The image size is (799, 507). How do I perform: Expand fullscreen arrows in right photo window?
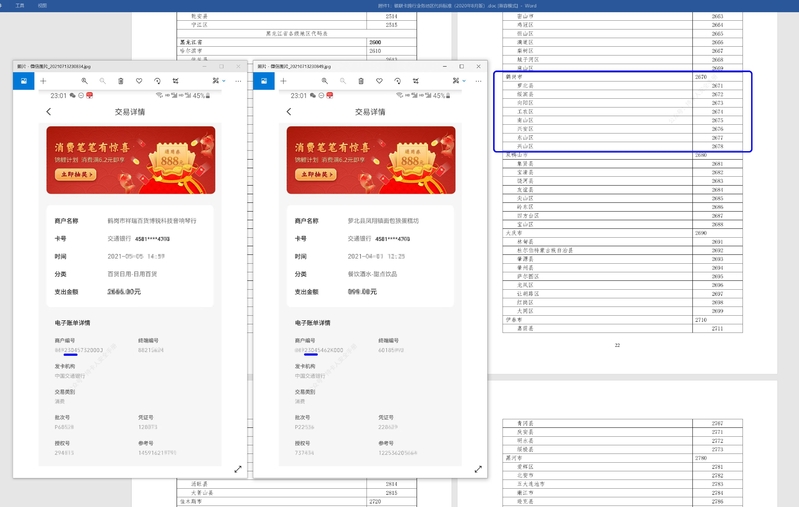pos(478,469)
